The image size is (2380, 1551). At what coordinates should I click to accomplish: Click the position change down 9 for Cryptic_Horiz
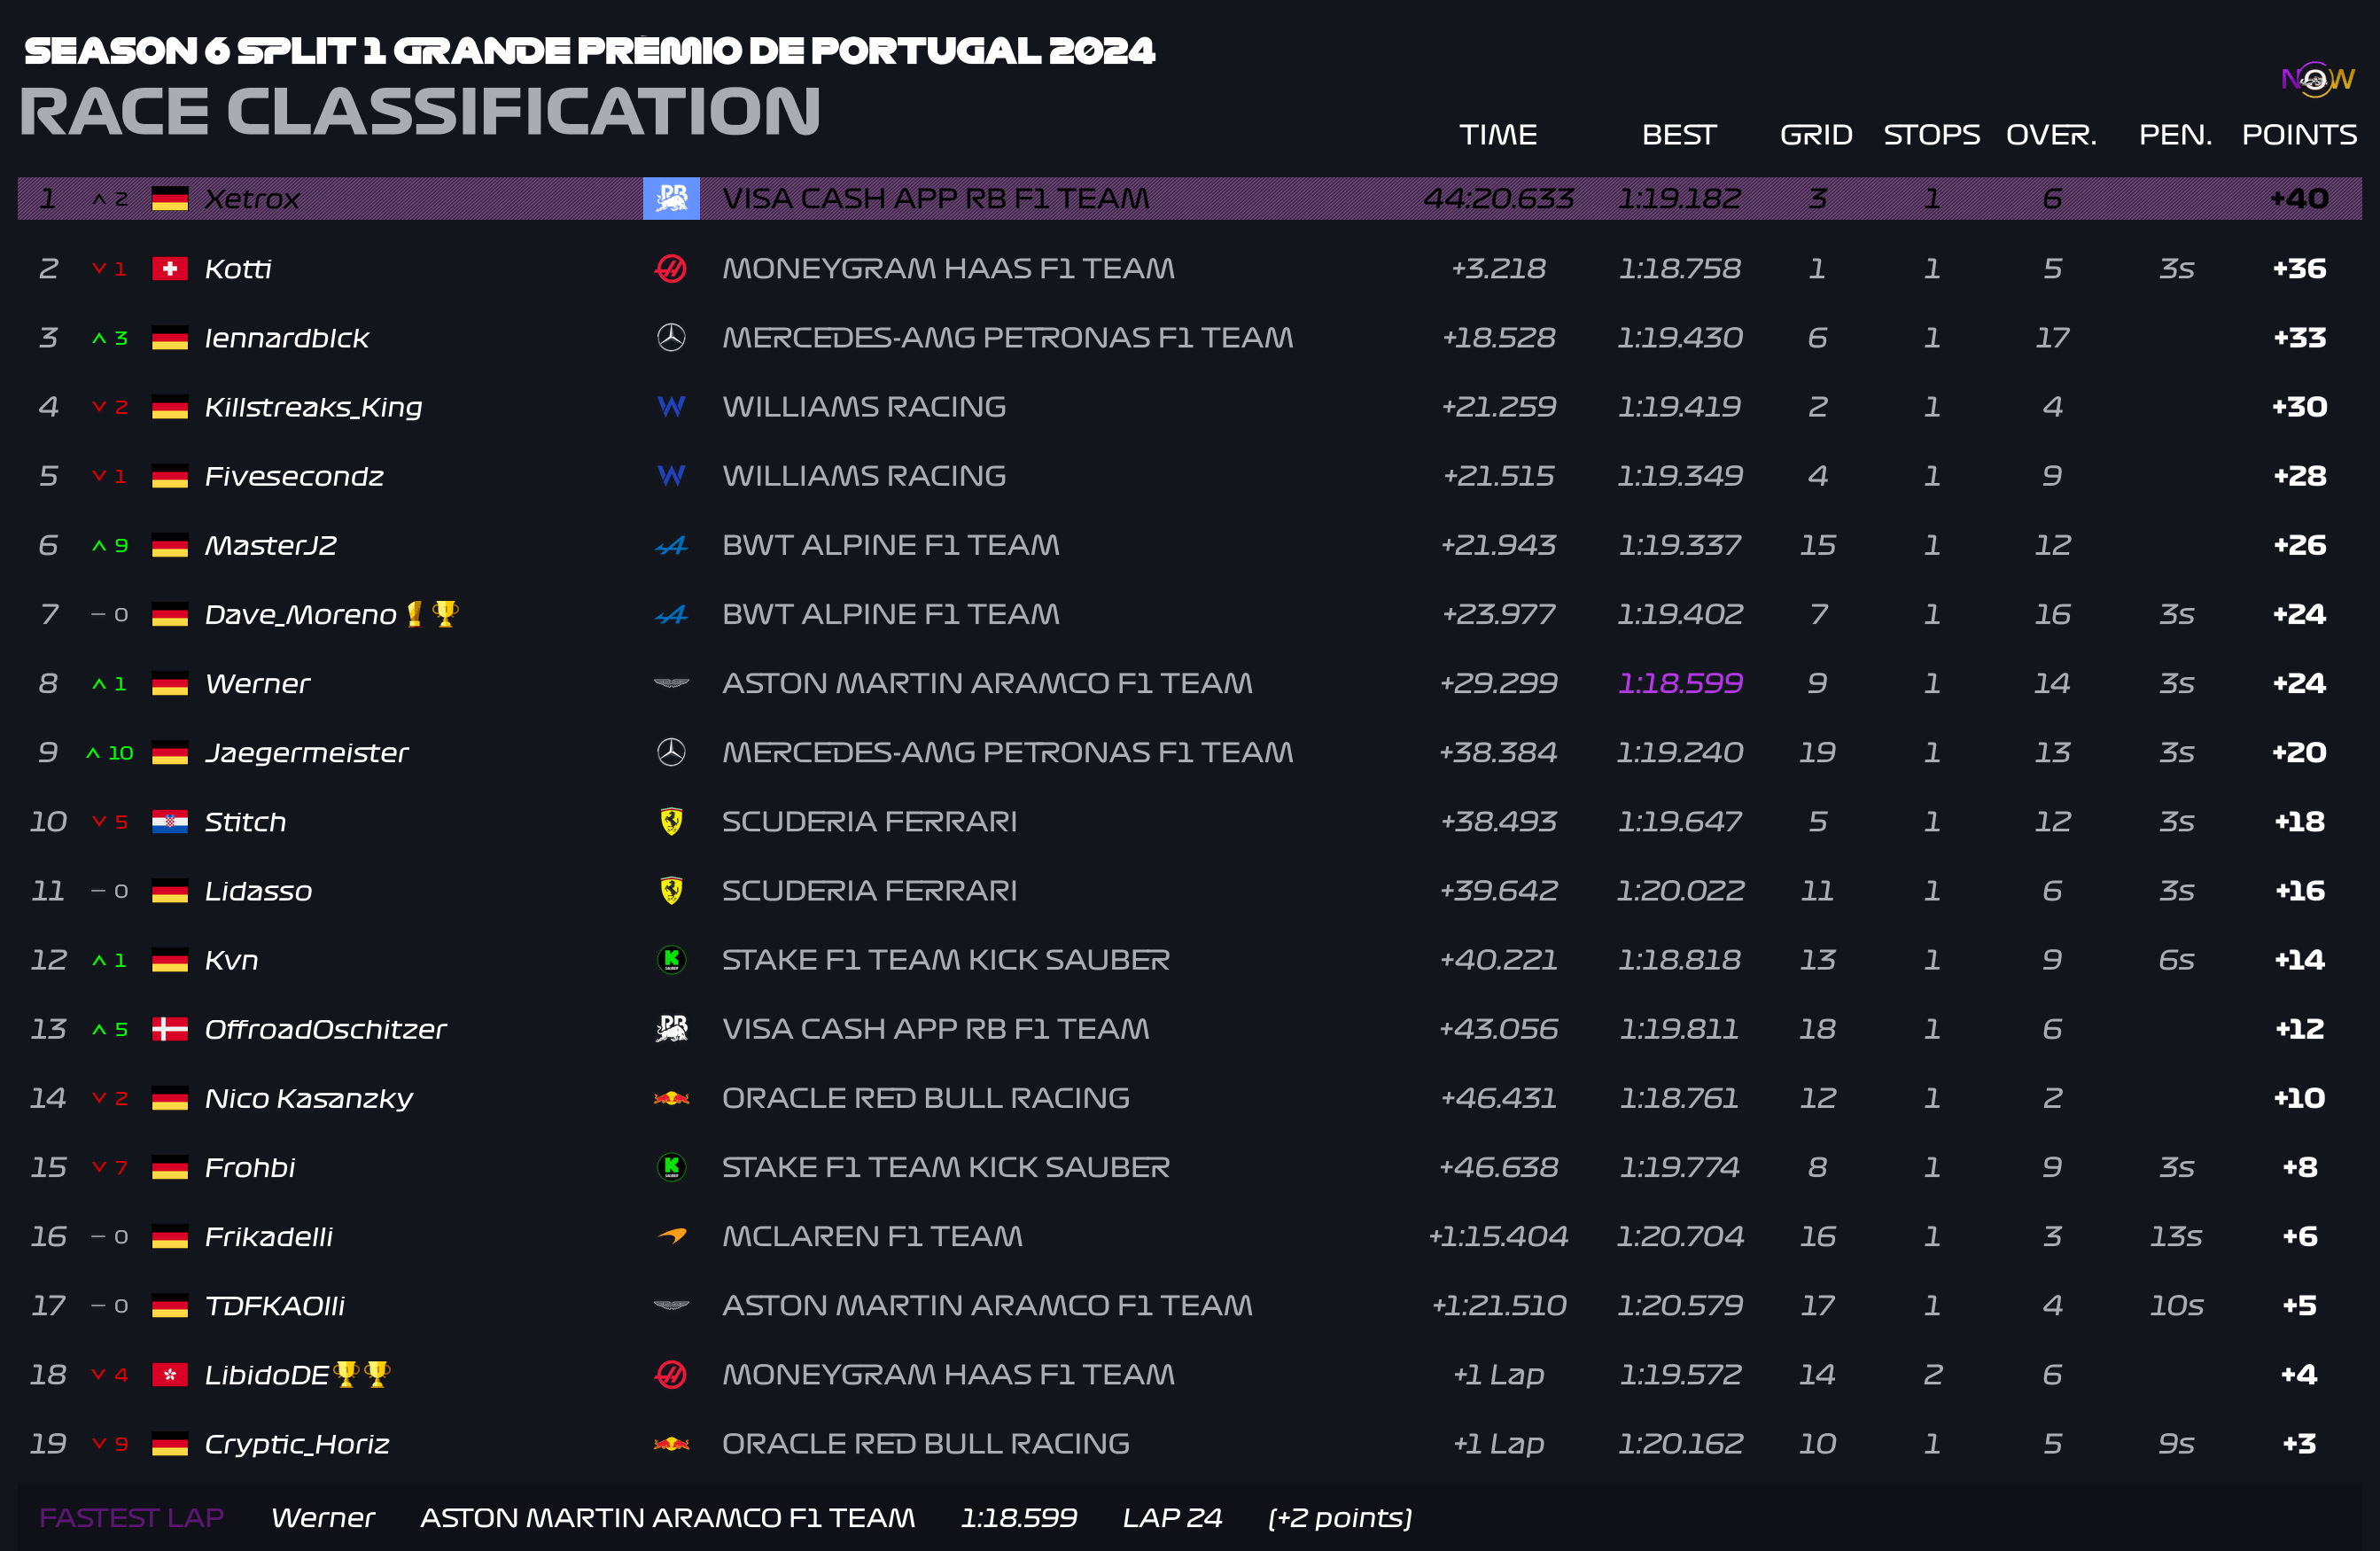tap(110, 1443)
